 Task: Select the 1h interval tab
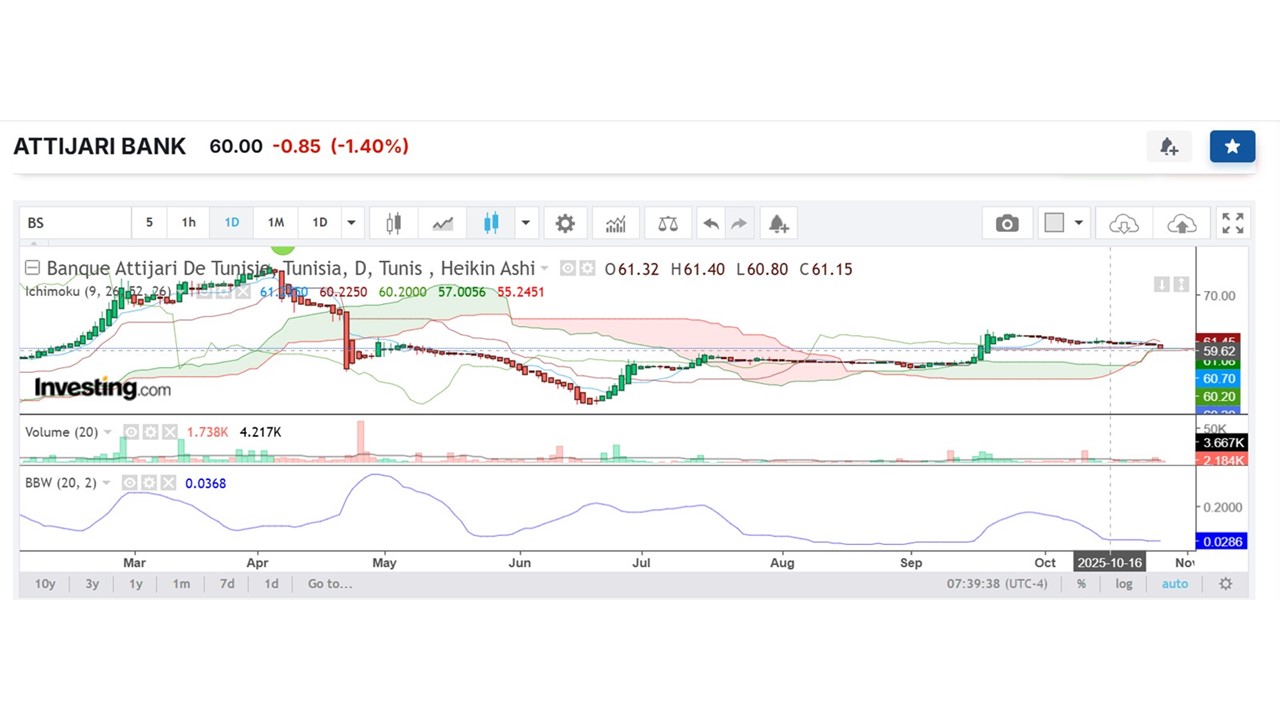(x=188, y=223)
